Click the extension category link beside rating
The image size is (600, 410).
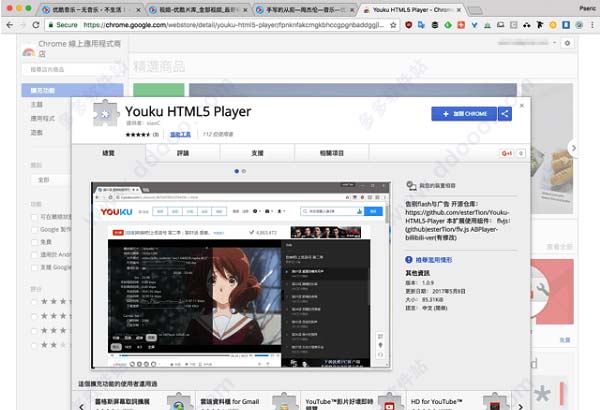[180, 134]
